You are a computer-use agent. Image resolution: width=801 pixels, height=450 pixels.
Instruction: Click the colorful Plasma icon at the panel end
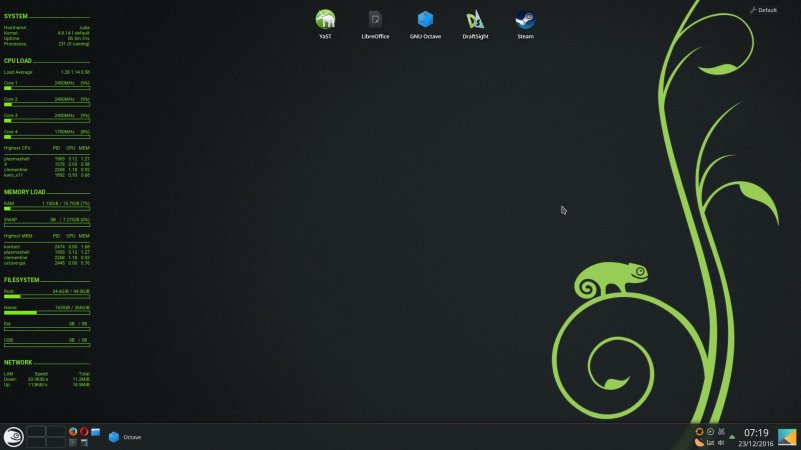(x=787, y=437)
